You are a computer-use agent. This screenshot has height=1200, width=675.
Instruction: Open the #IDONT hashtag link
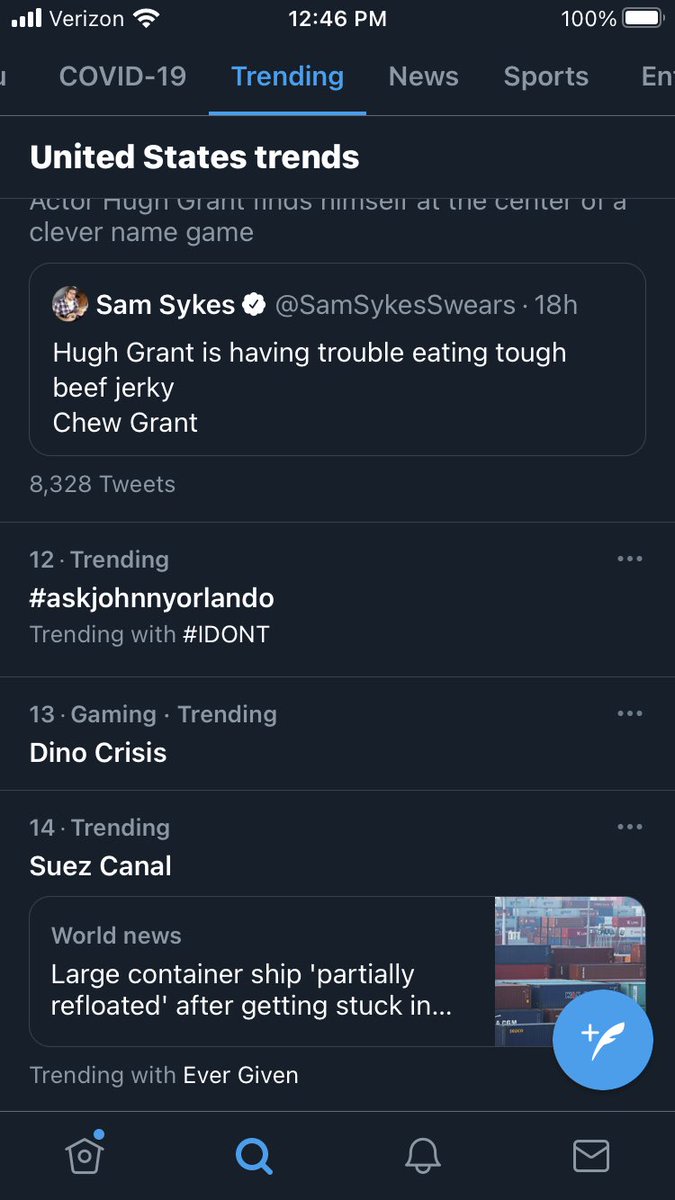tap(226, 634)
